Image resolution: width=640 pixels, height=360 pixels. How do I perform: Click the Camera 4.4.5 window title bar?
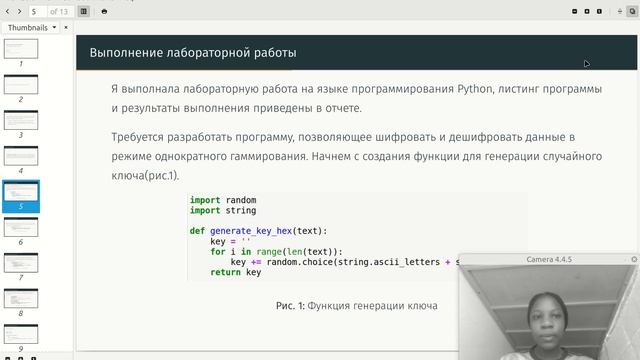click(x=549, y=260)
